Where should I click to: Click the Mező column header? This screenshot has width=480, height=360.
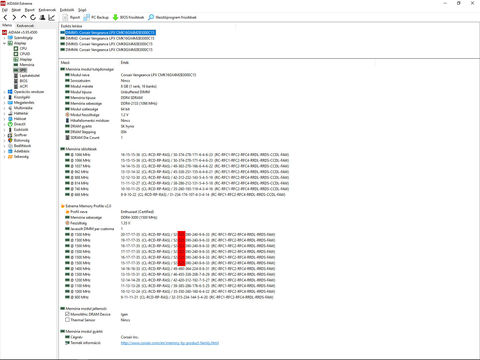tap(65, 63)
